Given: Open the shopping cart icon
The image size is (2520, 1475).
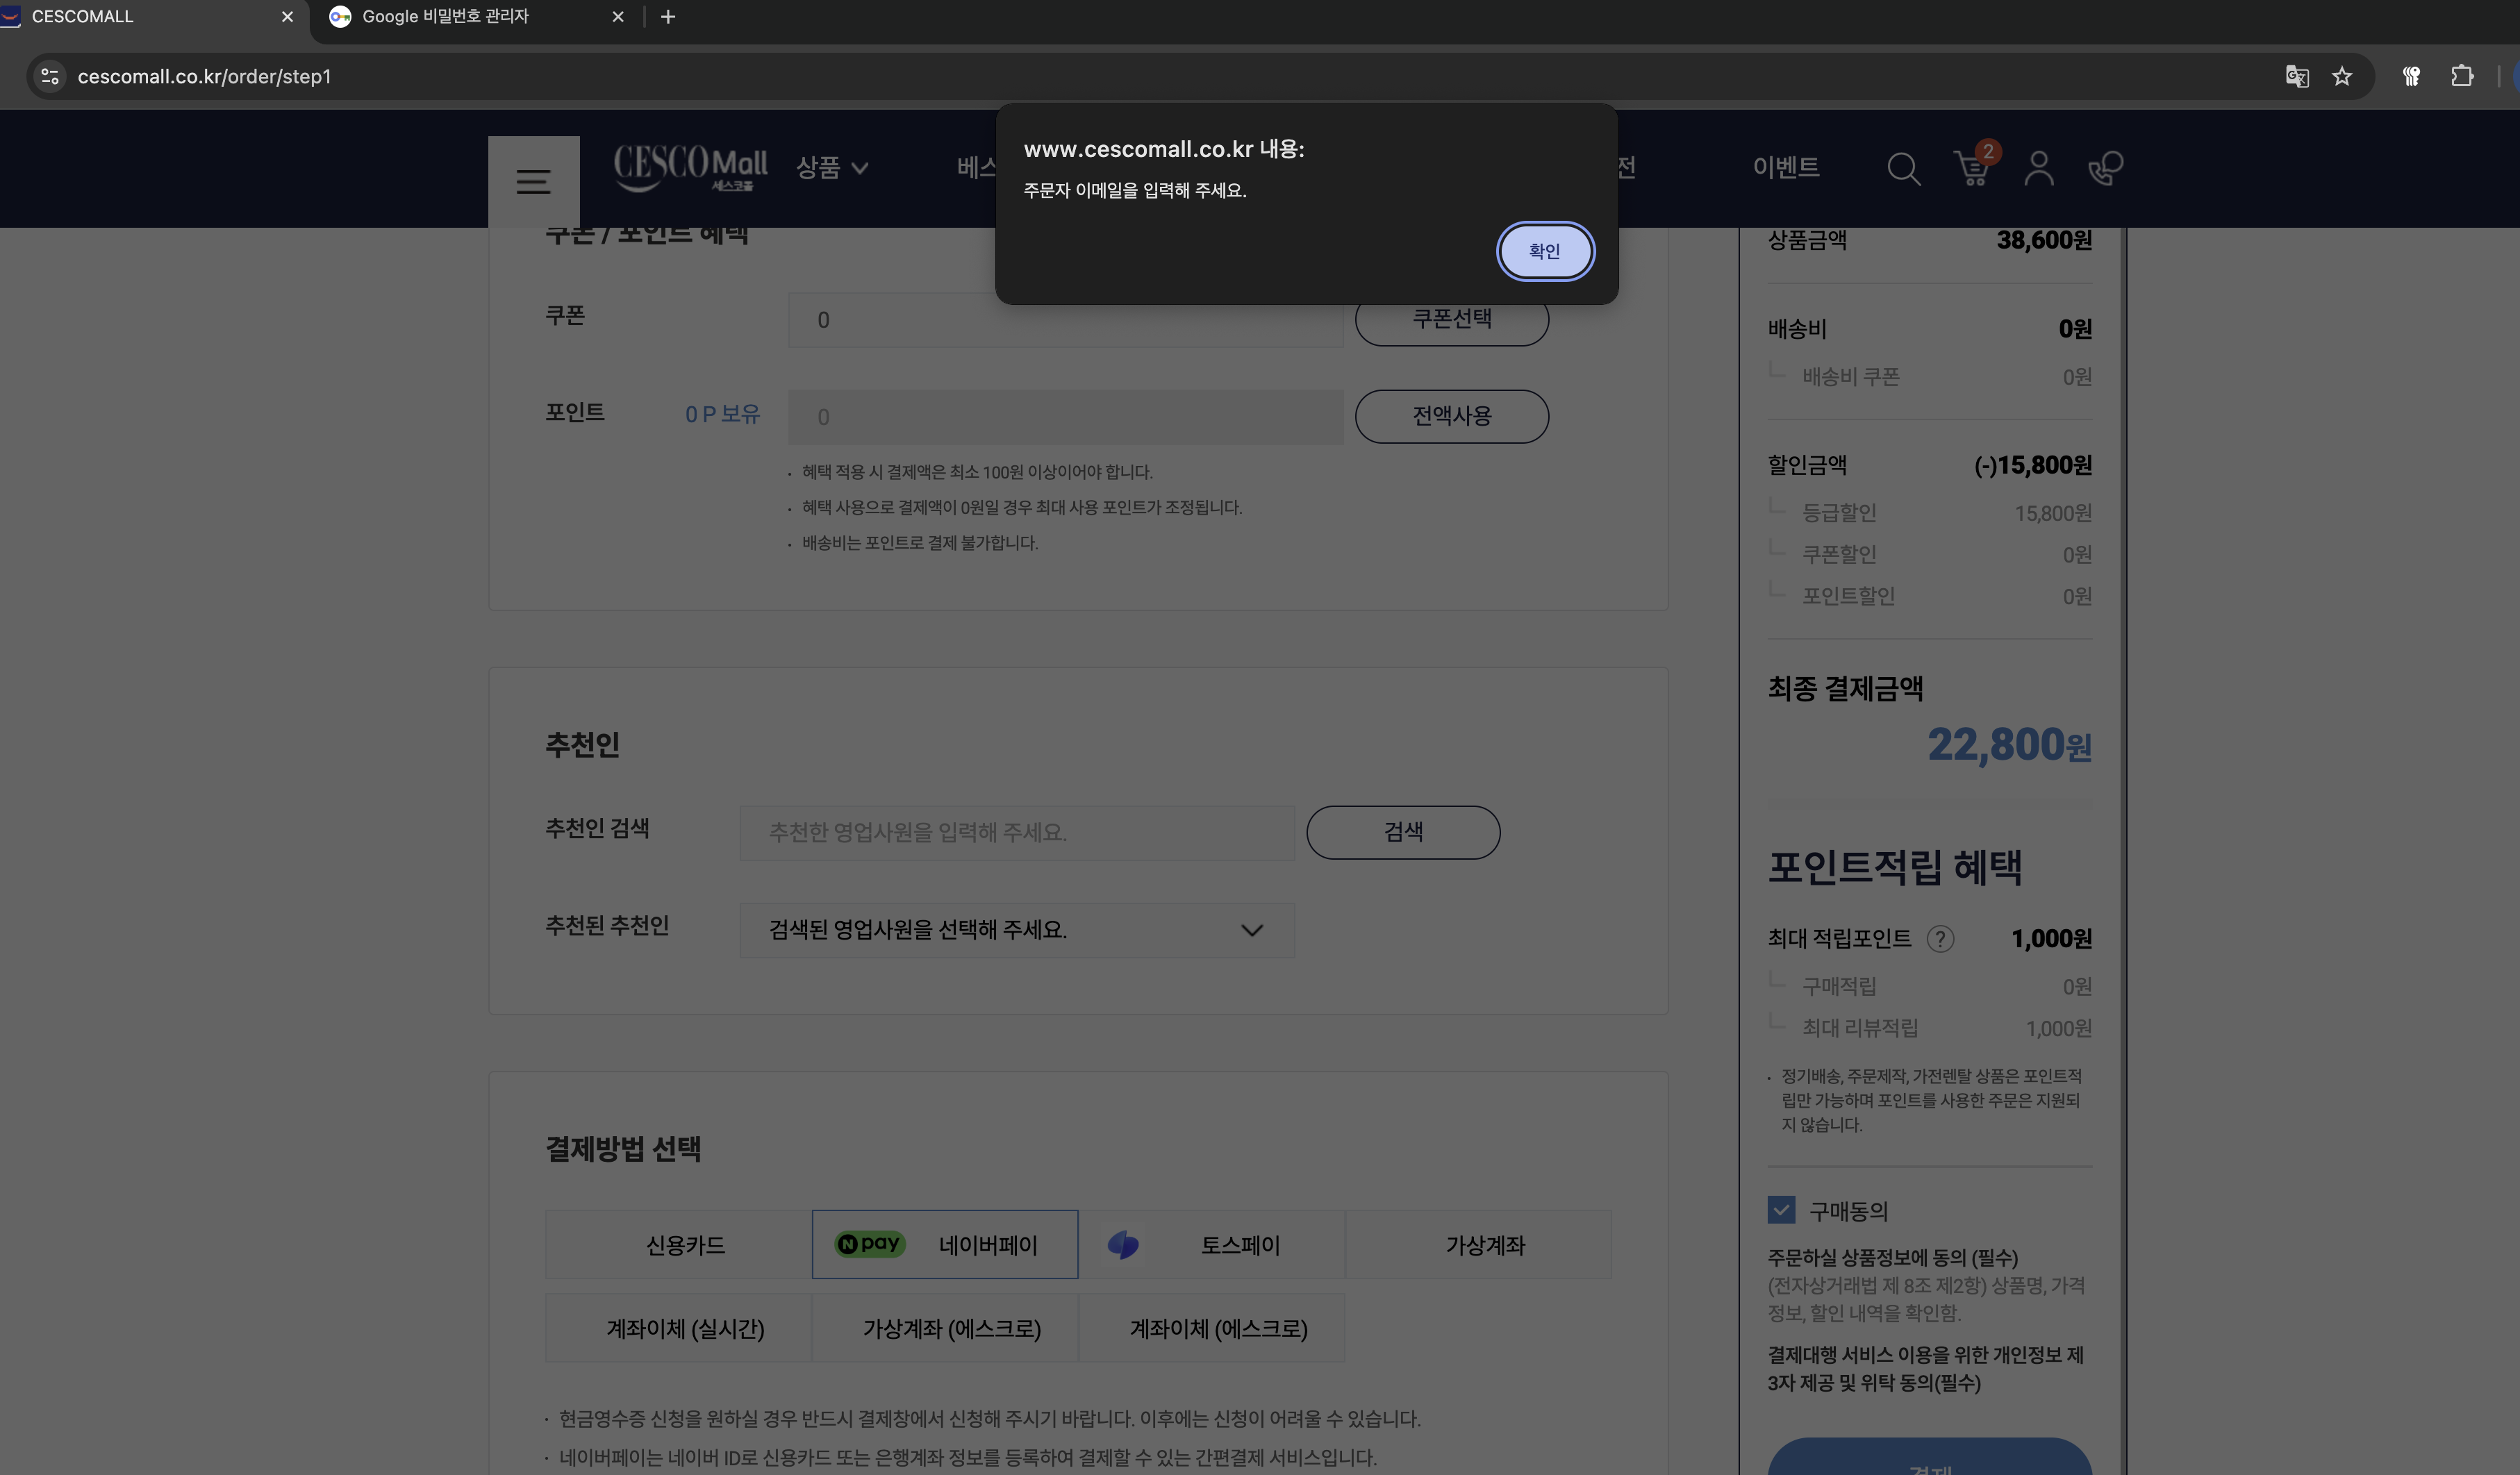Looking at the screenshot, I should tap(1971, 168).
